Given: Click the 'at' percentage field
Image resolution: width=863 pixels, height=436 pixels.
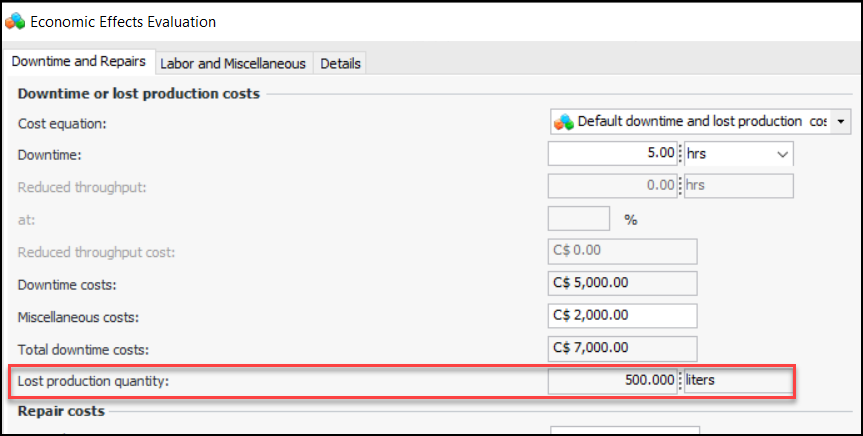Looking at the screenshot, I should tap(579, 219).
